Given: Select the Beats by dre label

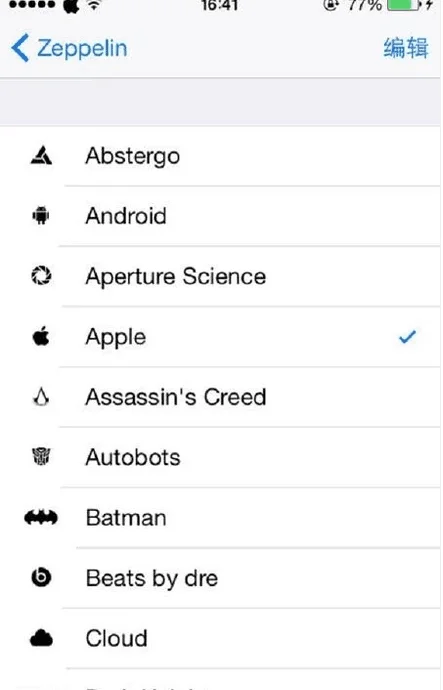Looking at the screenshot, I should point(152,579).
